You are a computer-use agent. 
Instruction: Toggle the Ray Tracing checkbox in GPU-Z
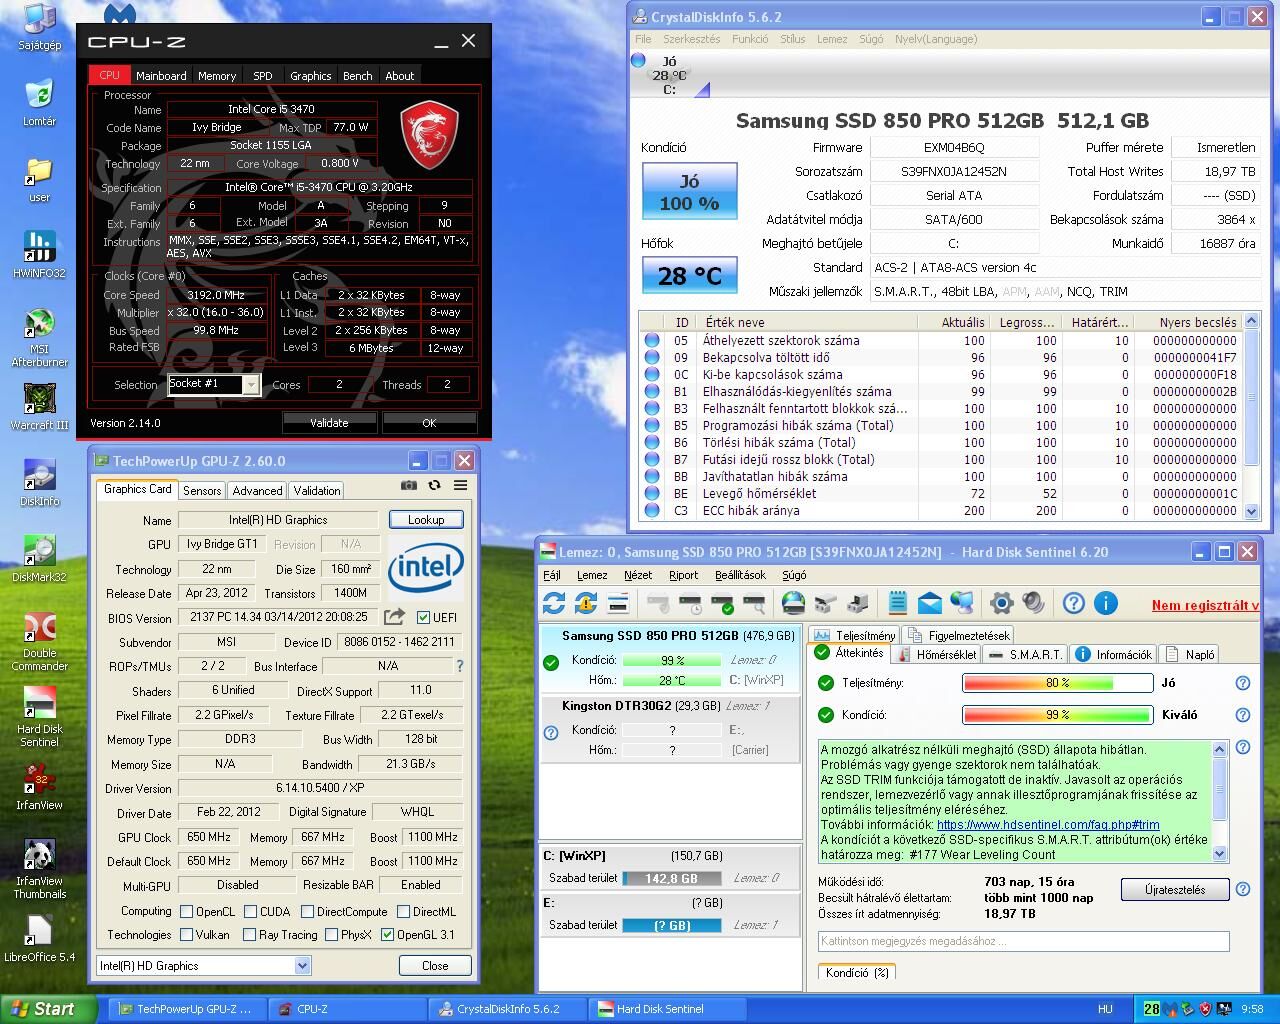[x=250, y=935]
